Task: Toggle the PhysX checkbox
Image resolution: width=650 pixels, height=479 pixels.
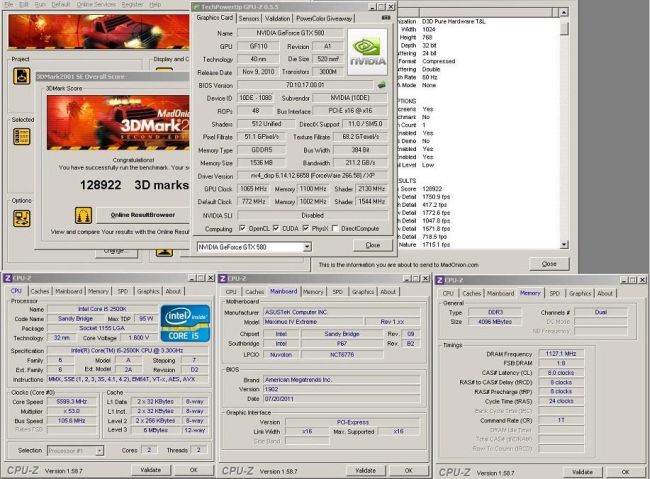Action: pyautogui.click(x=306, y=229)
